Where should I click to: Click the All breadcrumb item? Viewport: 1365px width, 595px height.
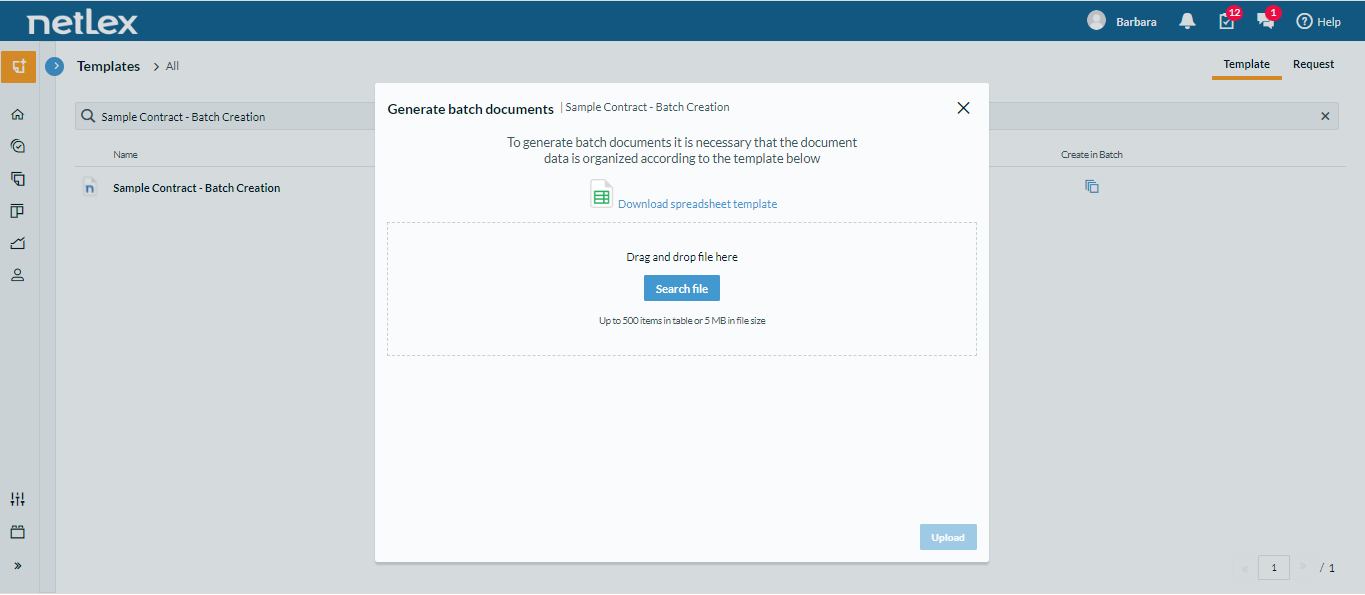(172, 66)
